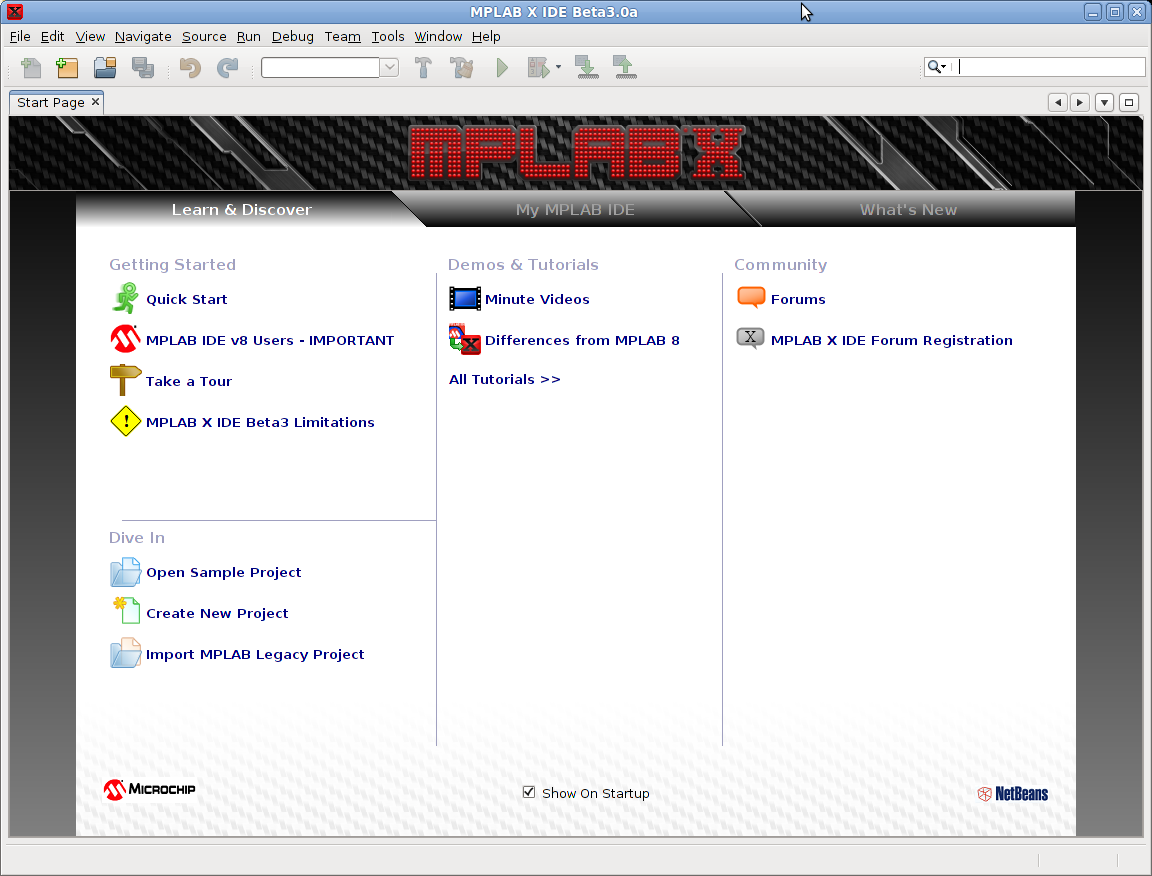Open the Run menu
1152x876 pixels.
(x=248, y=36)
